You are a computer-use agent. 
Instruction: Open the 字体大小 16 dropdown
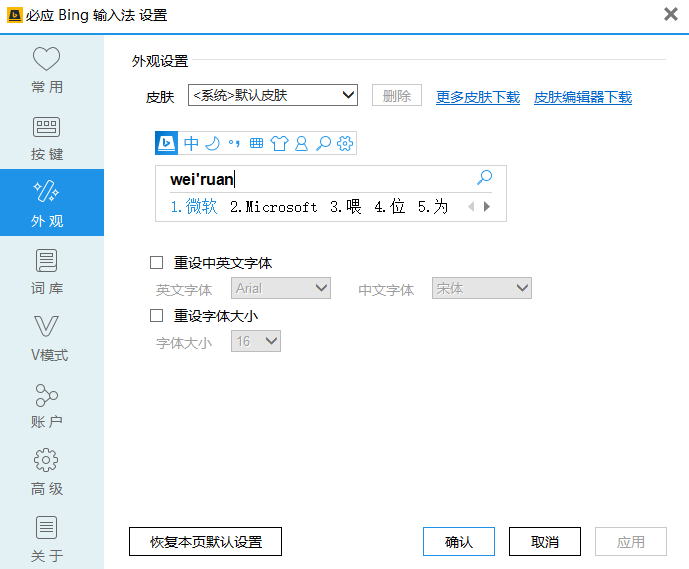(x=256, y=342)
